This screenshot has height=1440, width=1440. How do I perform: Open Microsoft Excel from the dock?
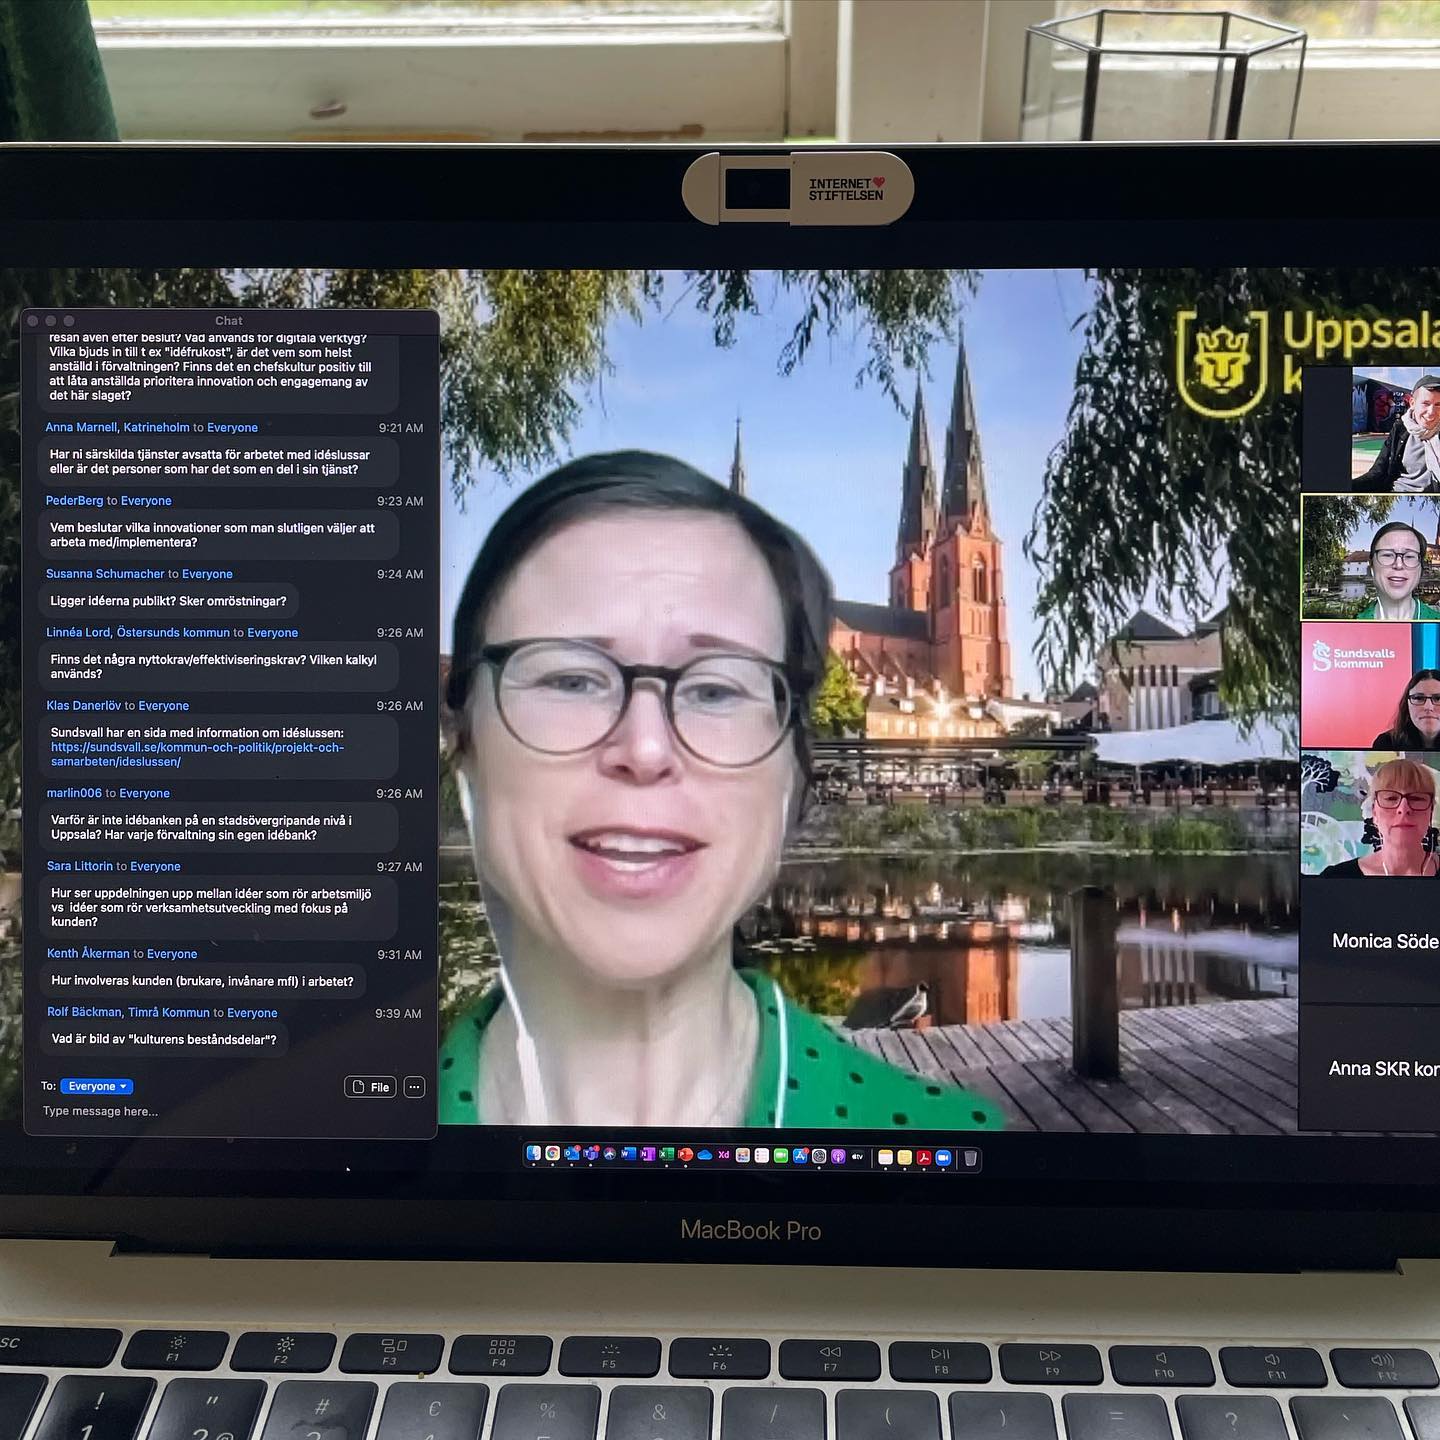click(666, 1155)
